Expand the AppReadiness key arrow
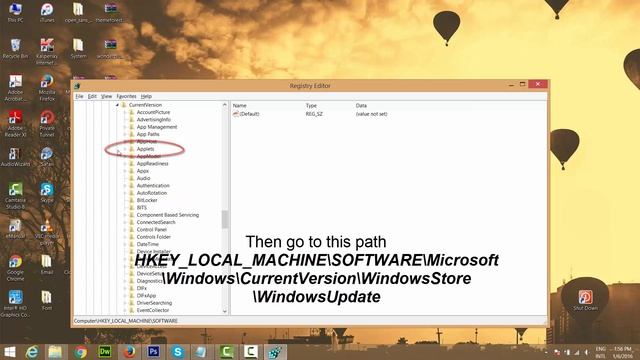640x360 pixels. pos(125,164)
